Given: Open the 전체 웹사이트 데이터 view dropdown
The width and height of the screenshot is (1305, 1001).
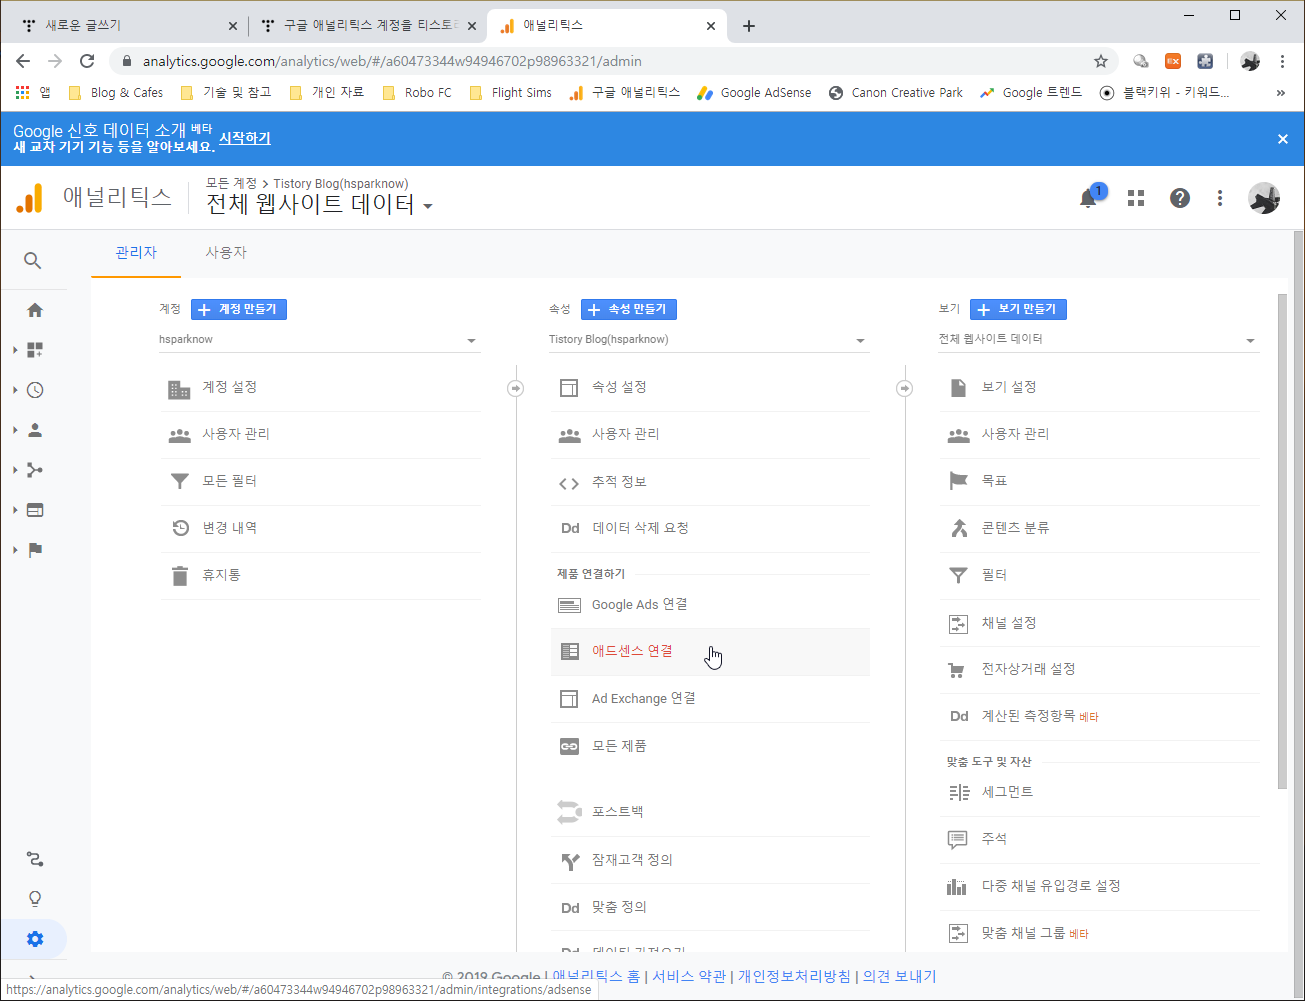Looking at the screenshot, I should [1098, 340].
